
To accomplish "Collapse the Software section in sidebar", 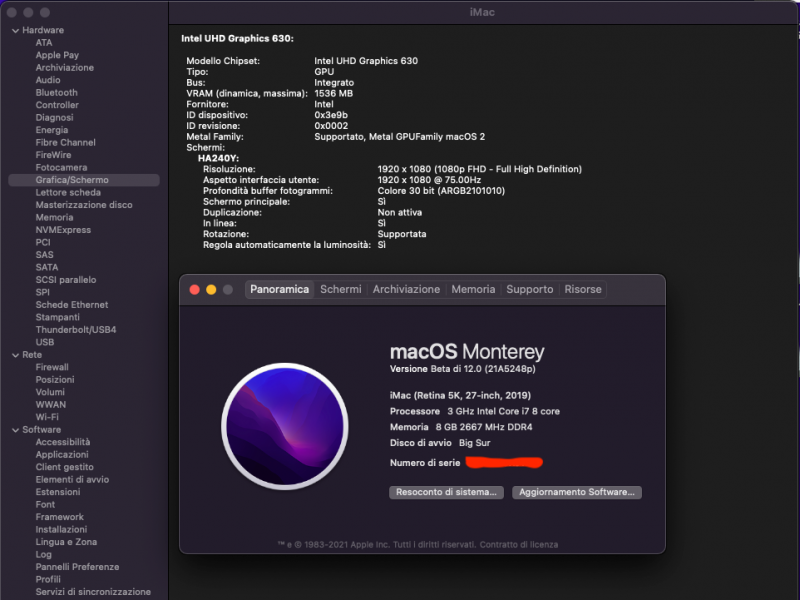I will point(14,430).
